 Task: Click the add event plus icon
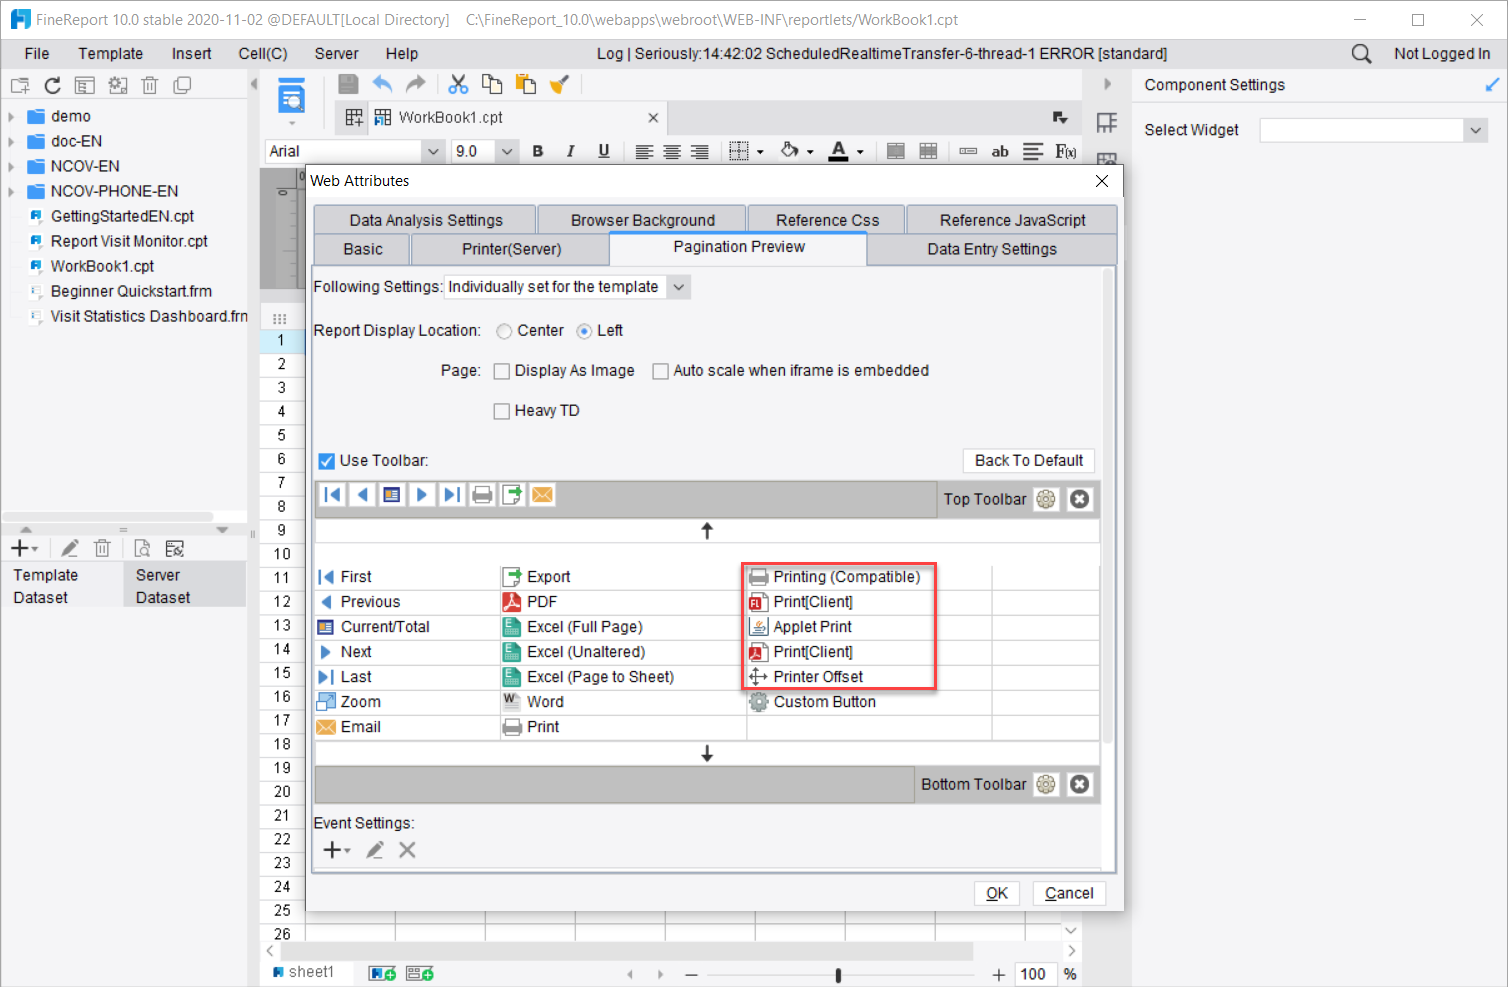pyautogui.click(x=336, y=850)
